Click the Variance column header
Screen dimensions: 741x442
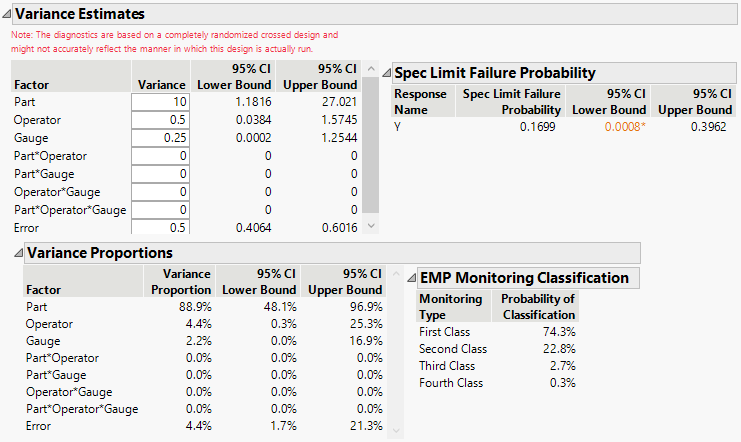[x=161, y=85]
